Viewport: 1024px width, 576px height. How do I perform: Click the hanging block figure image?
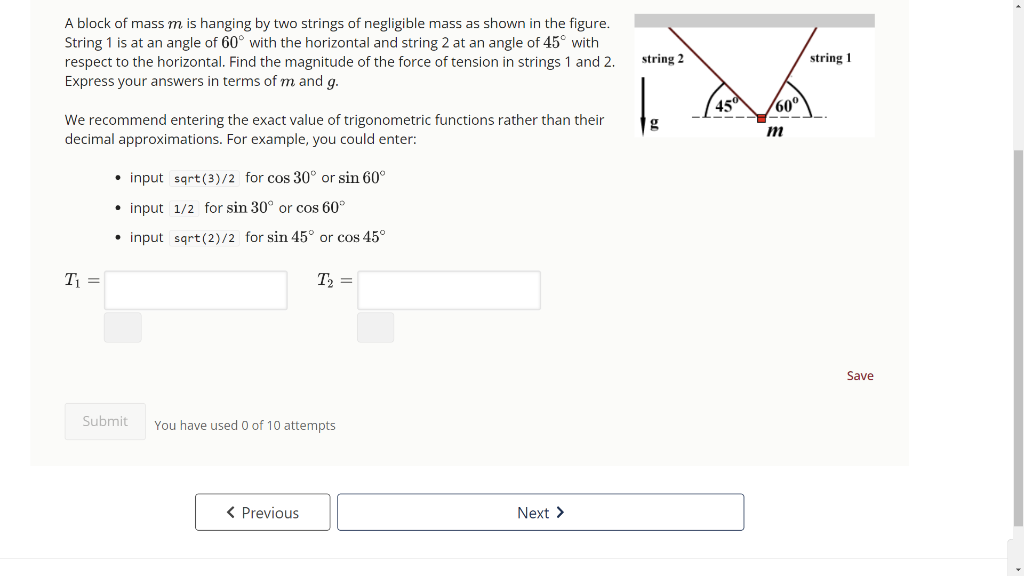754,75
